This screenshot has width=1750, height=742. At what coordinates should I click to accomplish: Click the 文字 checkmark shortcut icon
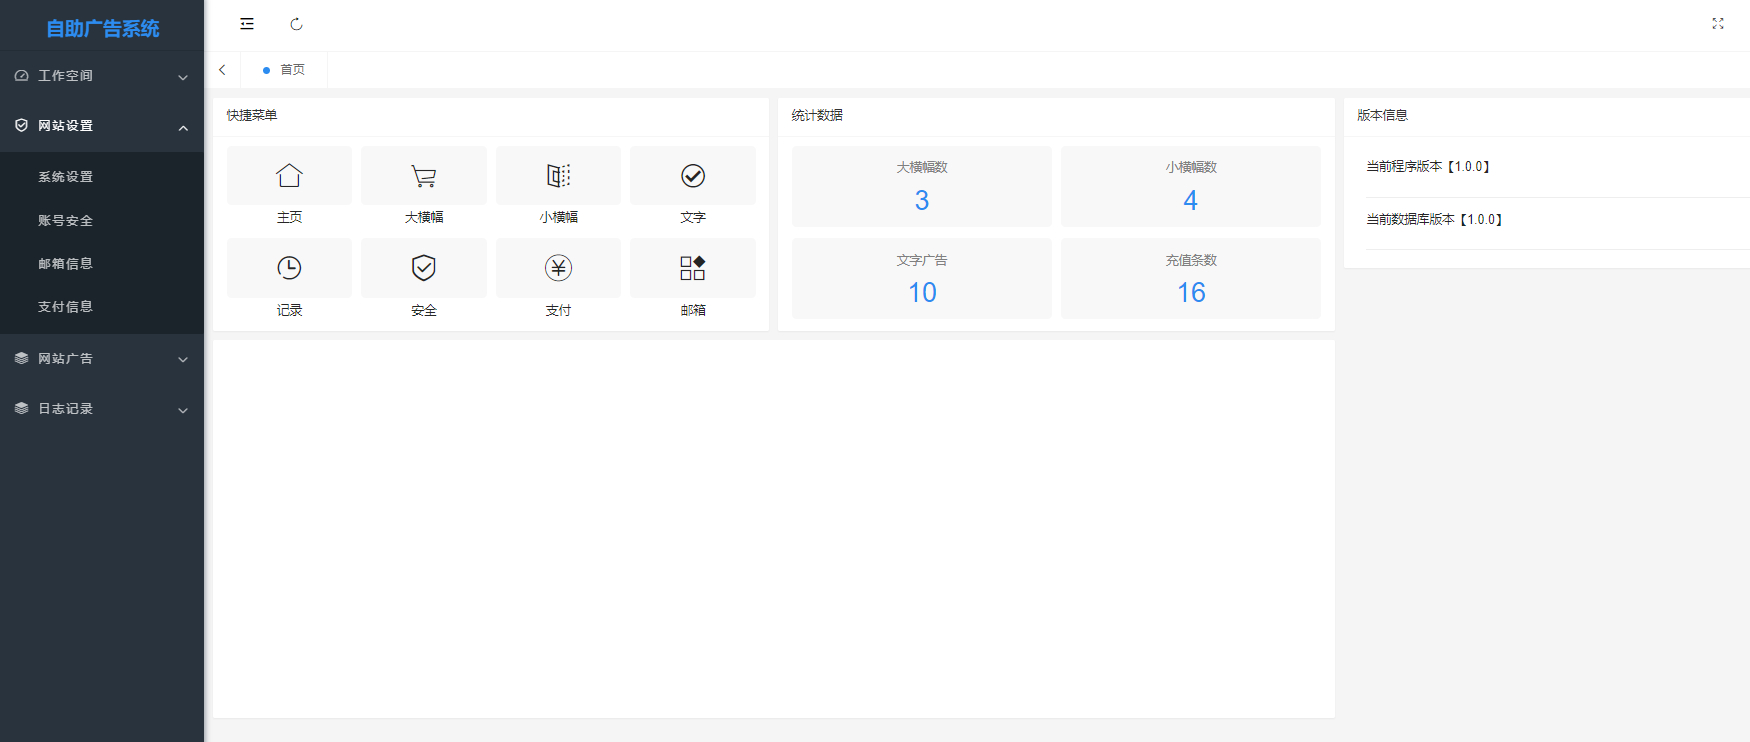point(692,176)
